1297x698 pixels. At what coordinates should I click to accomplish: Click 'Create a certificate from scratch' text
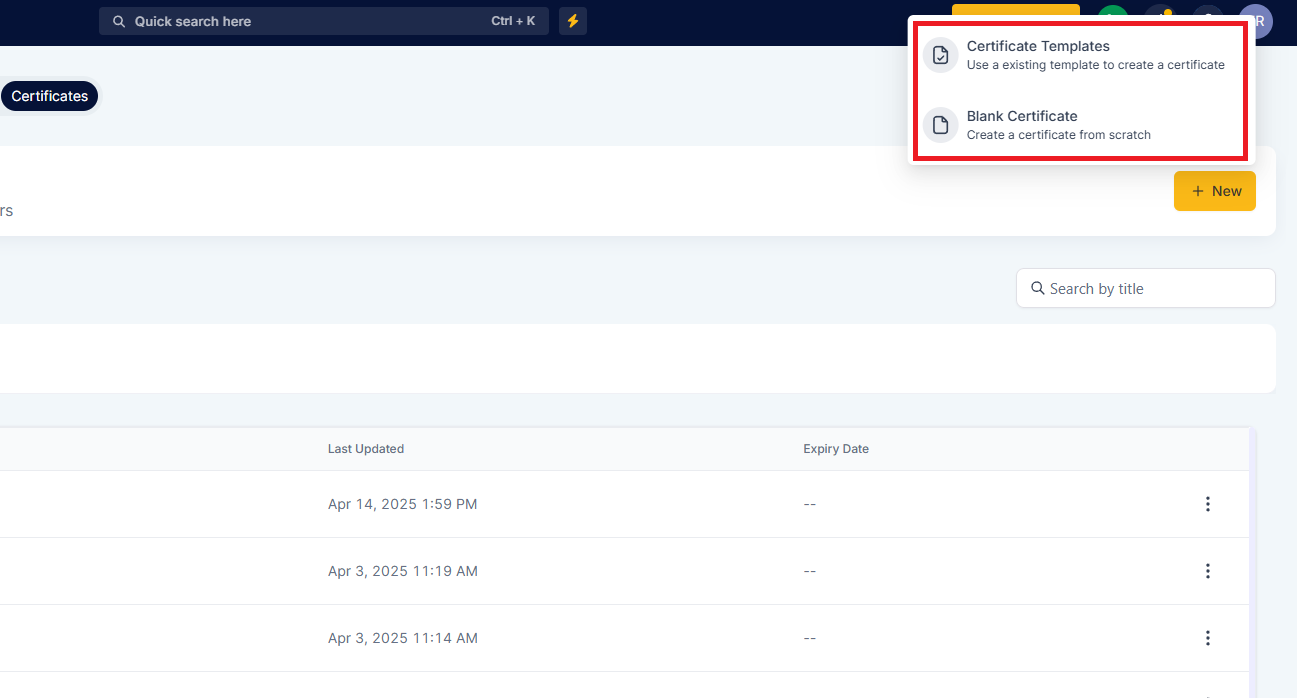pyautogui.click(x=1058, y=135)
